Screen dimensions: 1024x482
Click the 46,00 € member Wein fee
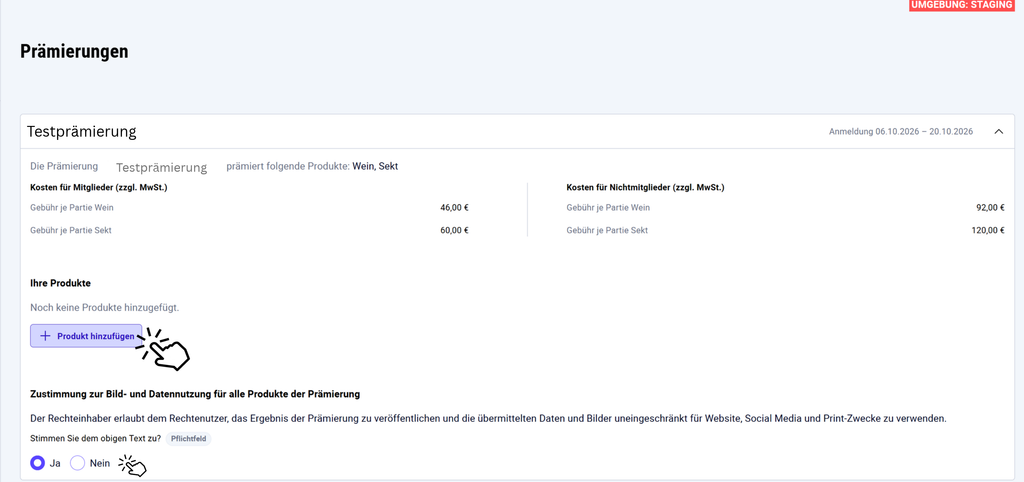click(x=455, y=208)
